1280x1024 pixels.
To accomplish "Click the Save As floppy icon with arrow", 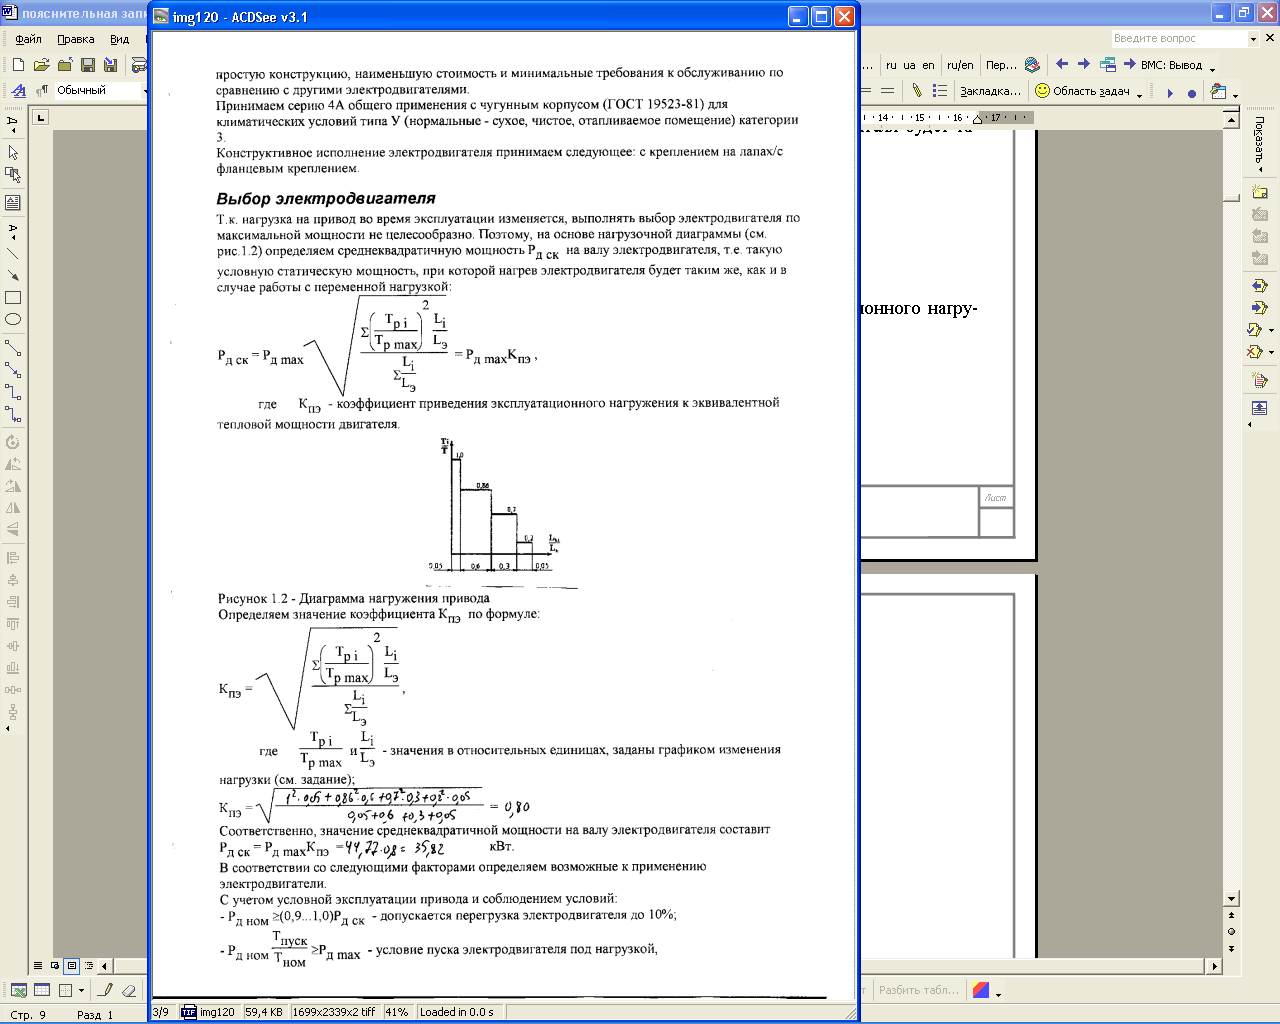I will tap(110, 65).
